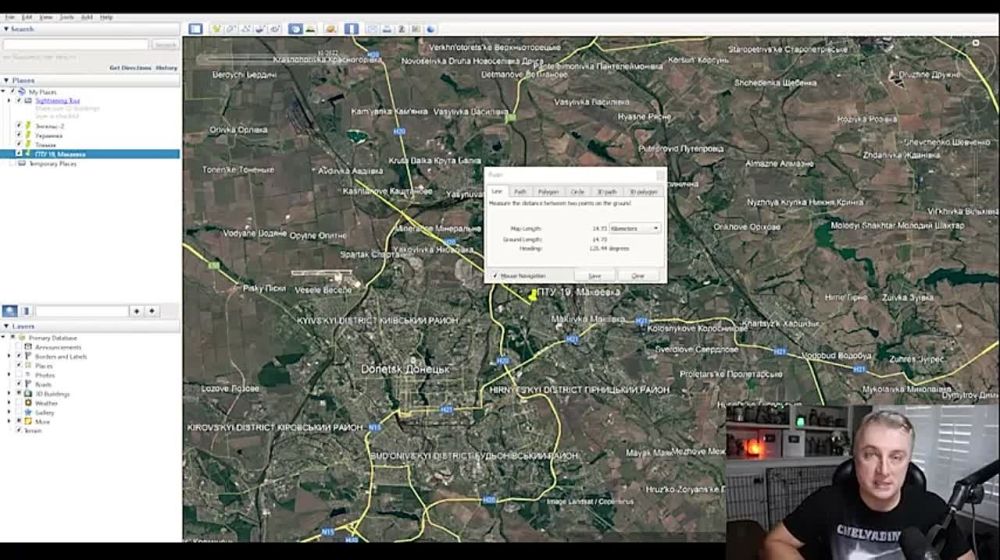Open the View menu
This screenshot has height=560, width=1000.
click(x=46, y=17)
